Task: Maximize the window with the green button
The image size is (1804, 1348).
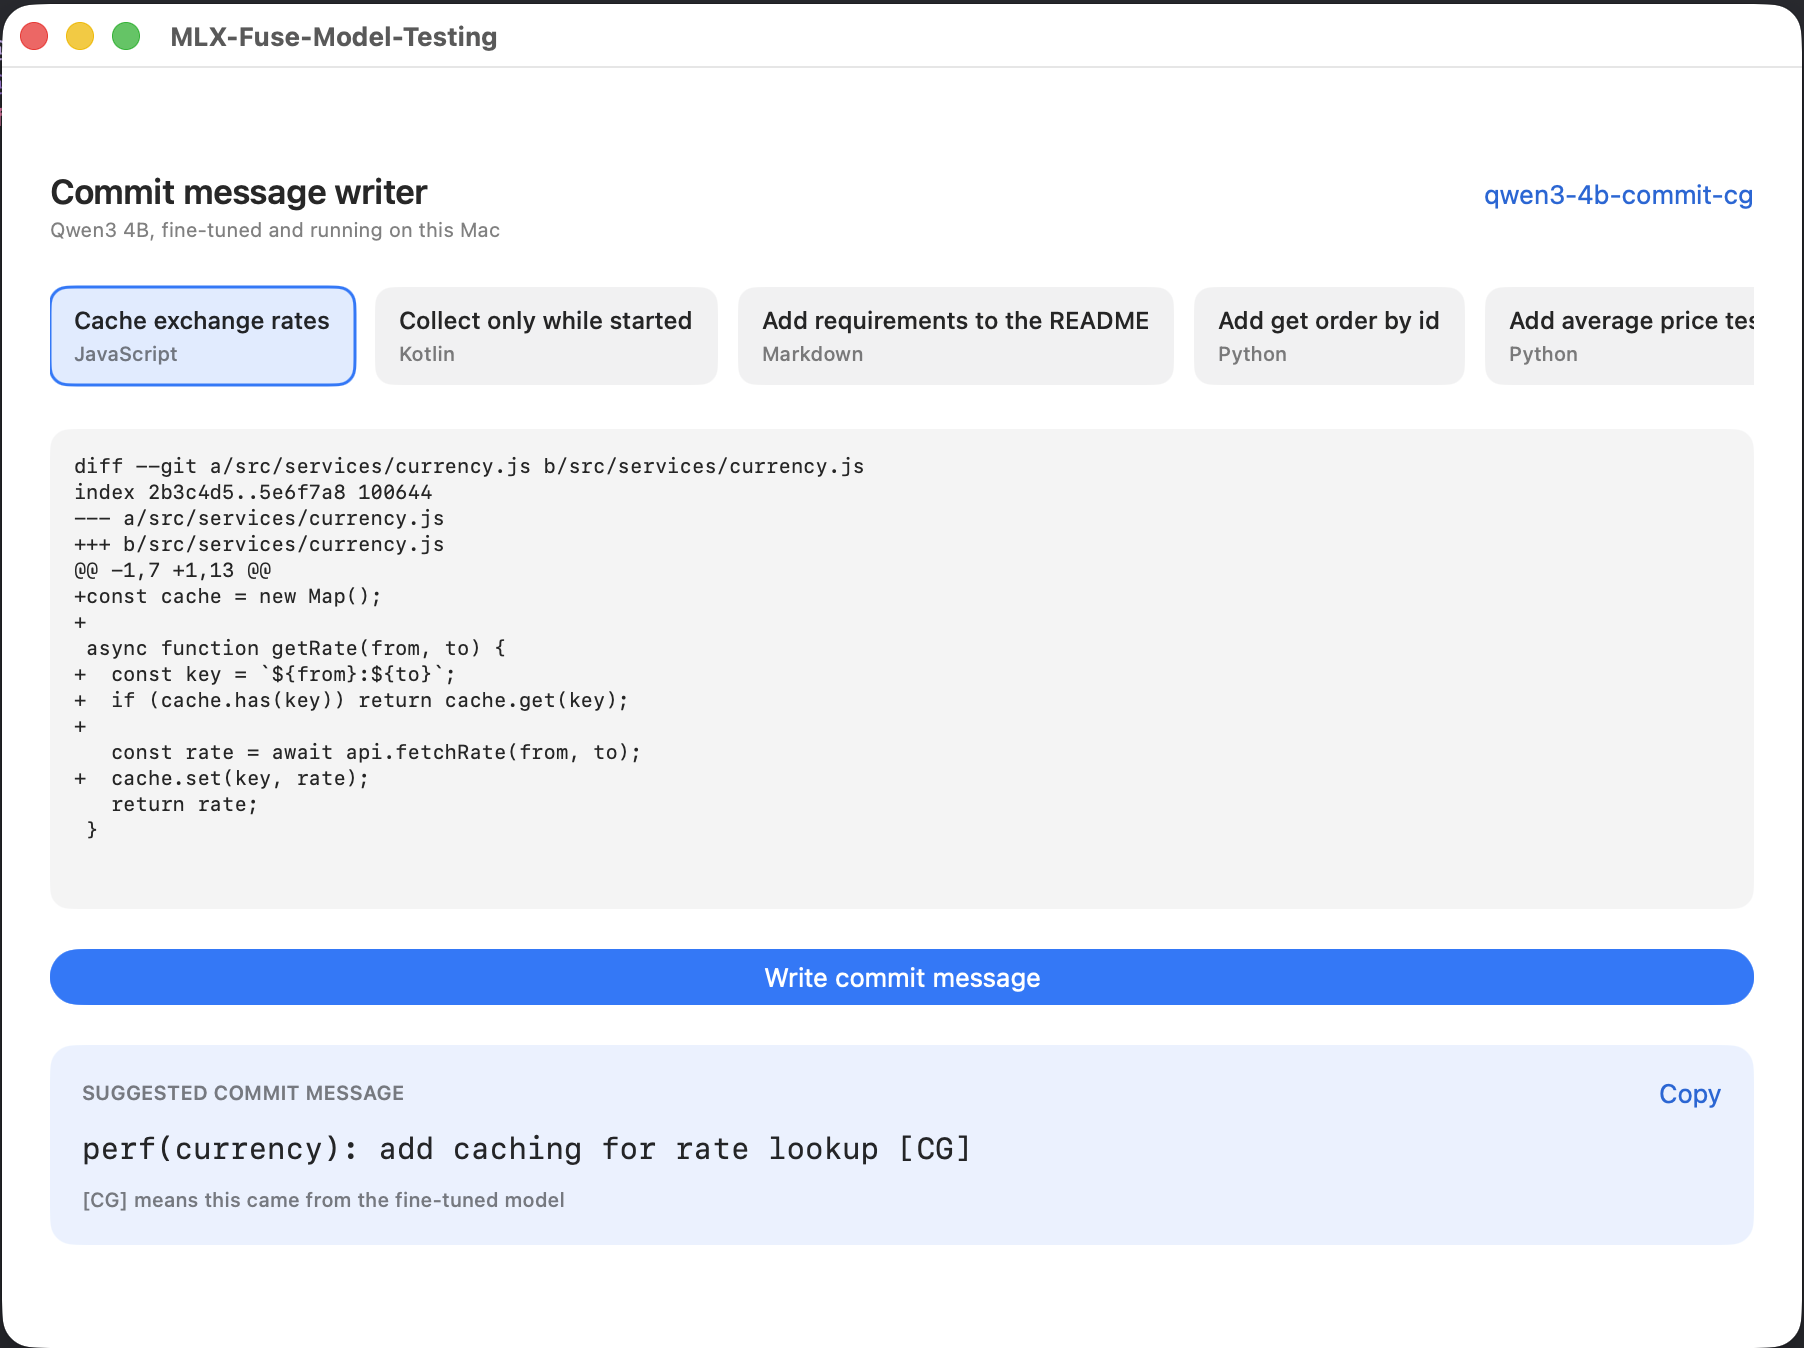Action: point(126,36)
